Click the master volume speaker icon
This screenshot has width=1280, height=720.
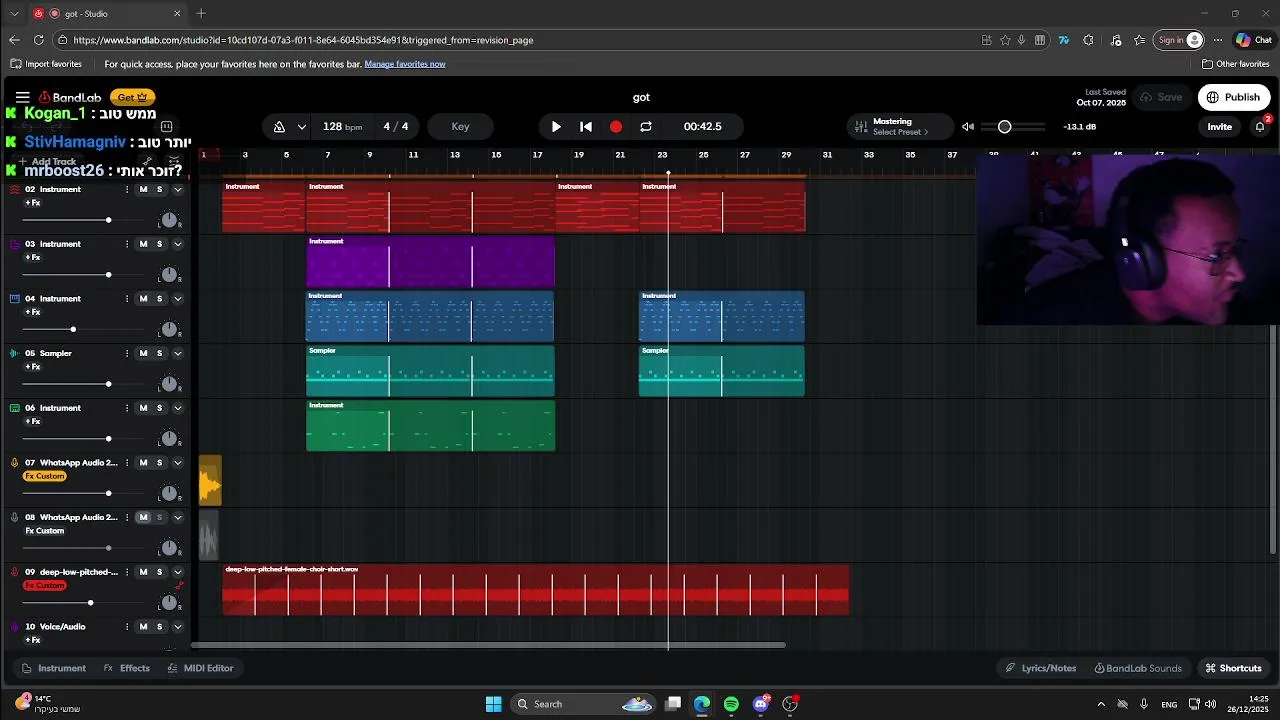click(968, 127)
